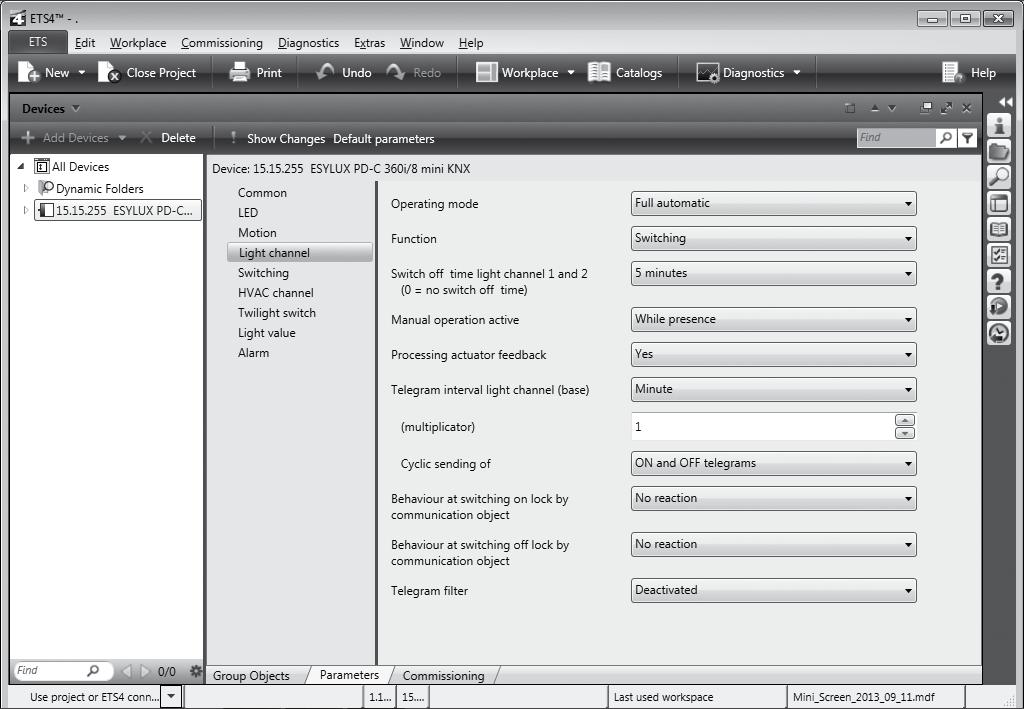The image size is (1024, 709).
Task: Select the HVAC channel parameter page
Action: point(276,292)
